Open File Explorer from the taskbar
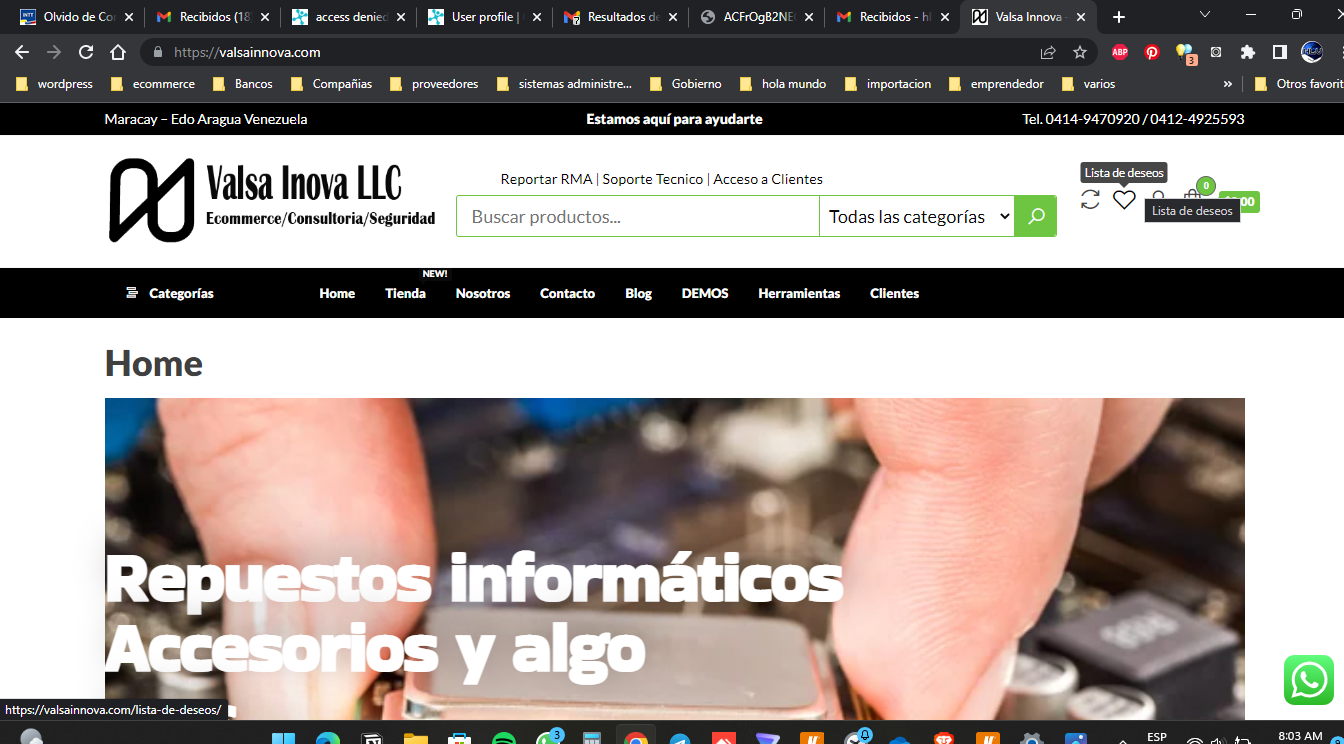 click(x=415, y=740)
